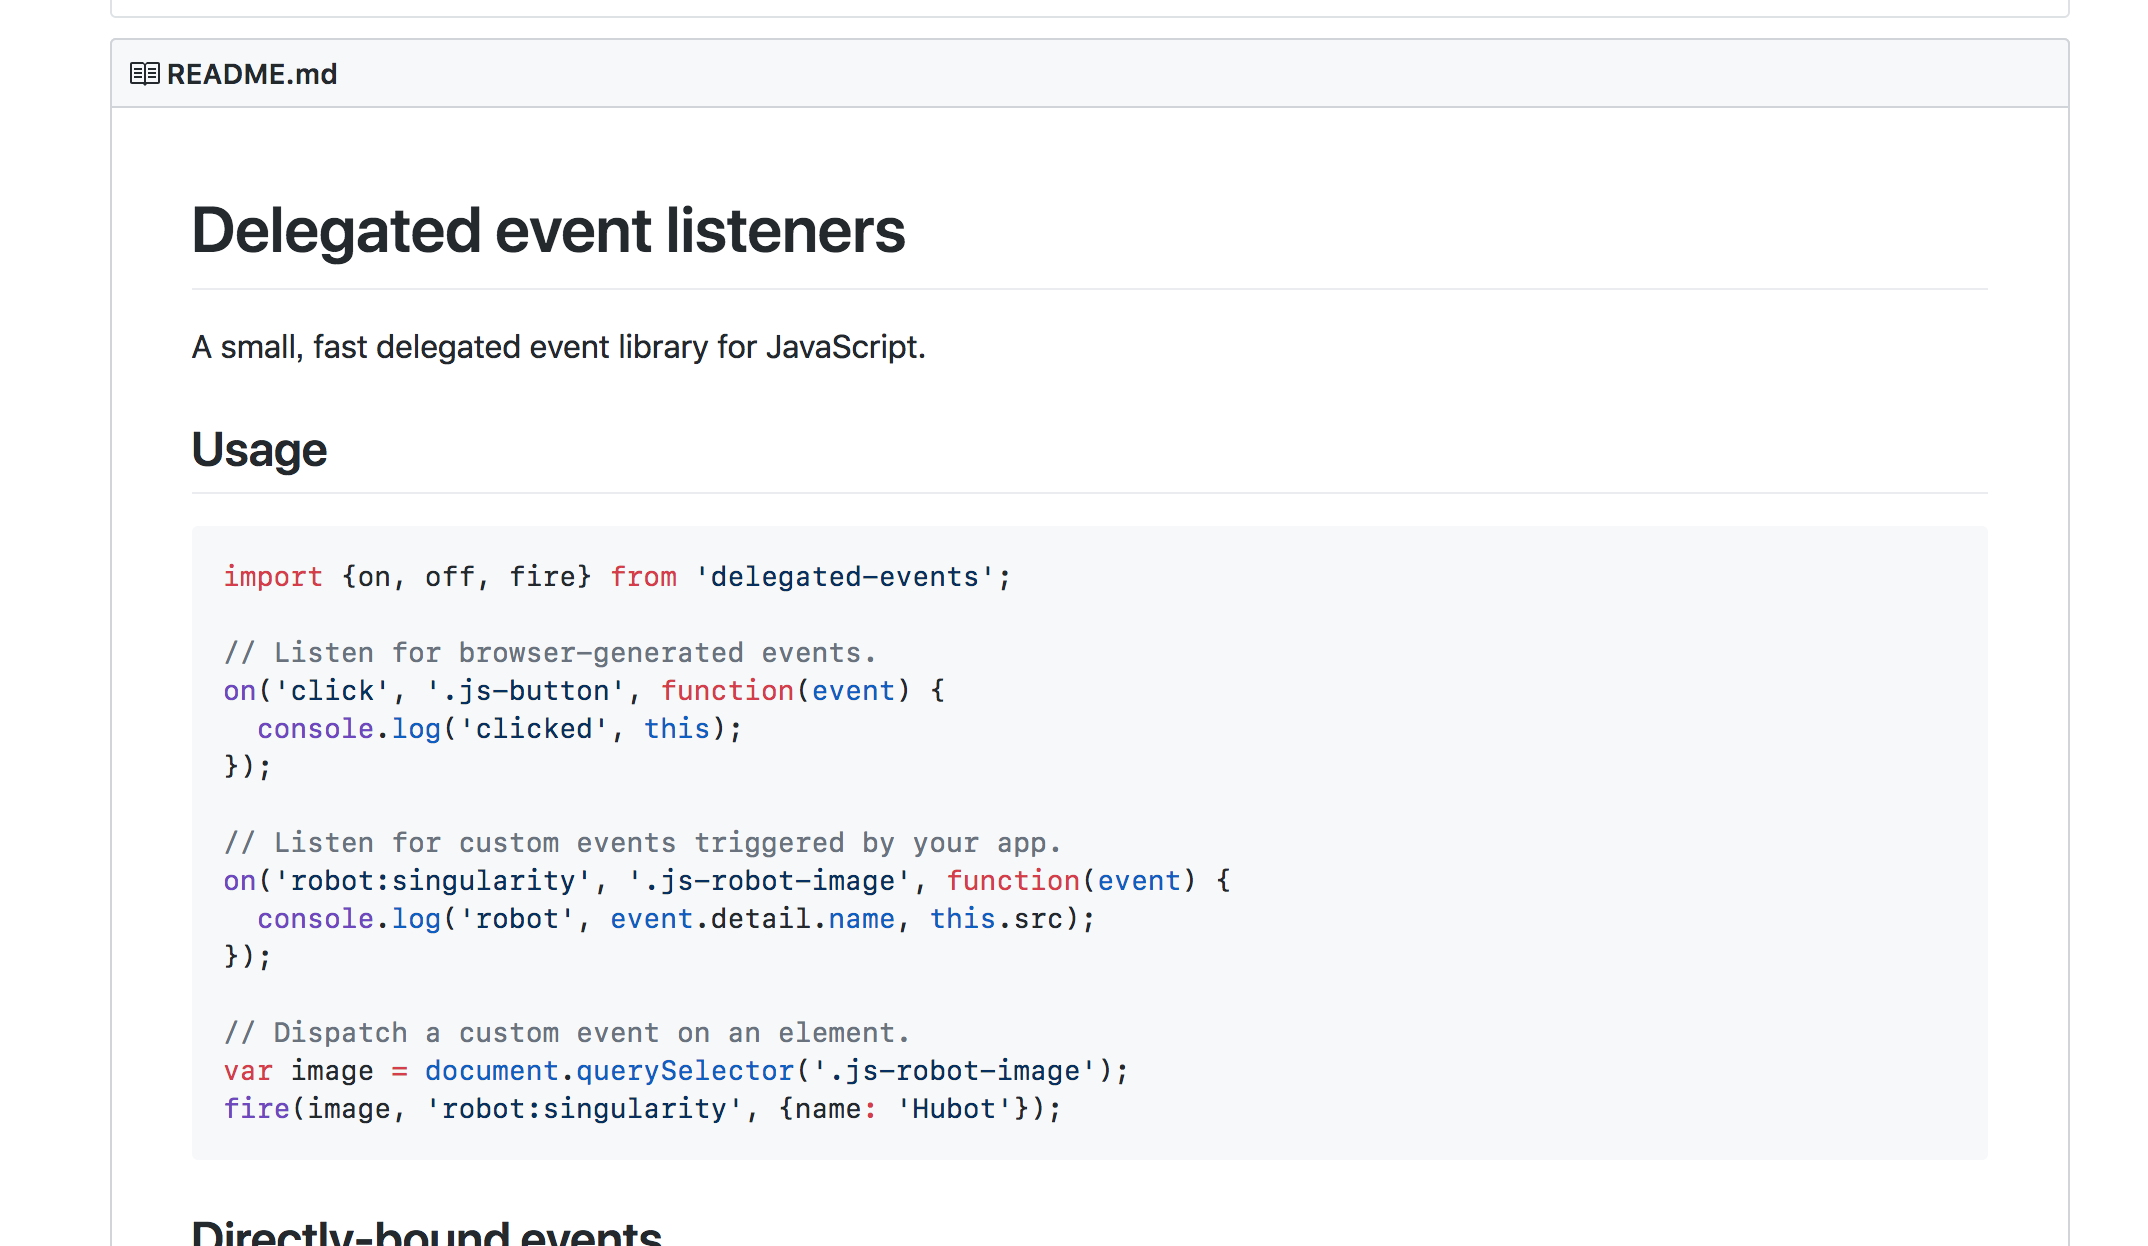The image size is (2148, 1246).
Task: Click the 'Dispatch a custom event' comment
Action: [x=566, y=1033]
